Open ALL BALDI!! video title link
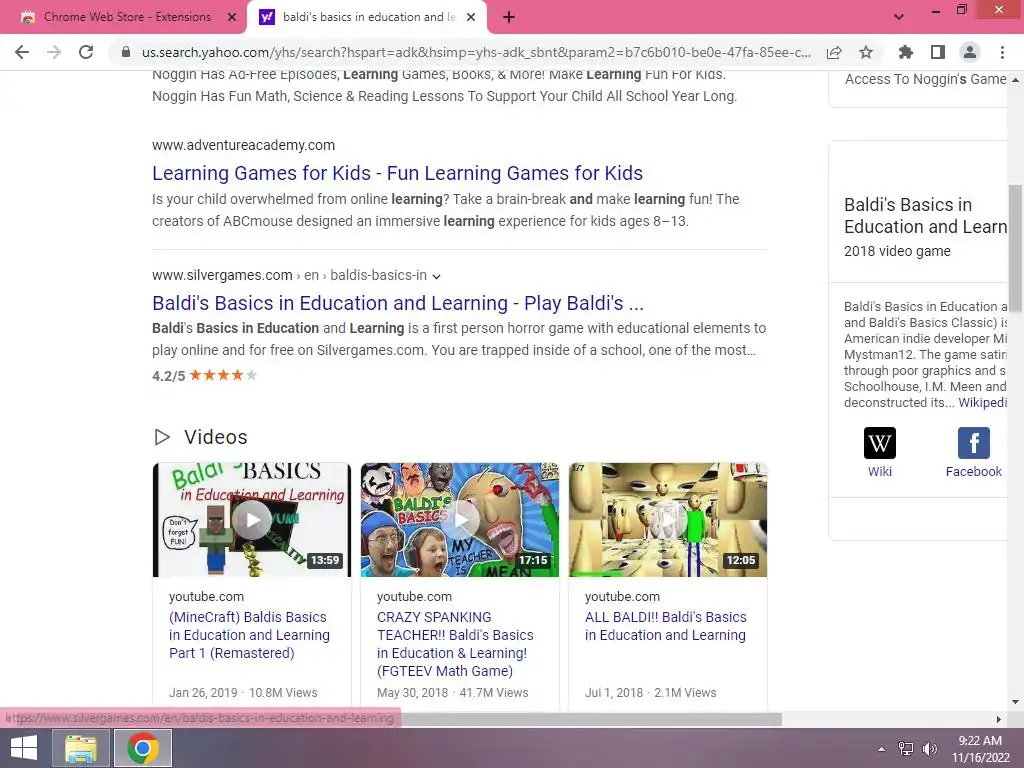 665,626
